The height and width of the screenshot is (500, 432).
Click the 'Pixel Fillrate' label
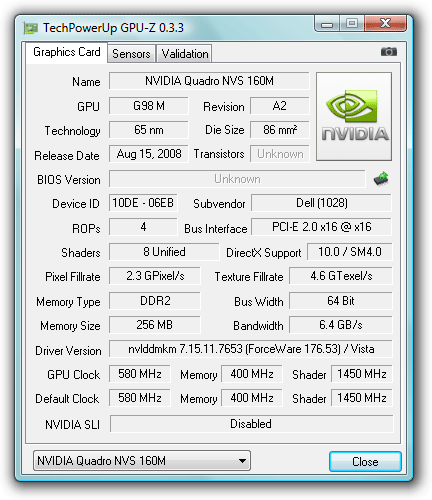73,277
